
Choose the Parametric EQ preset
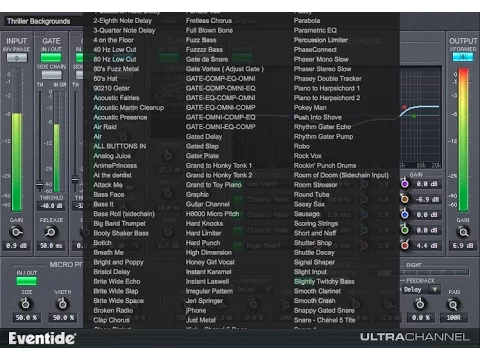click(x=315, y=30)
